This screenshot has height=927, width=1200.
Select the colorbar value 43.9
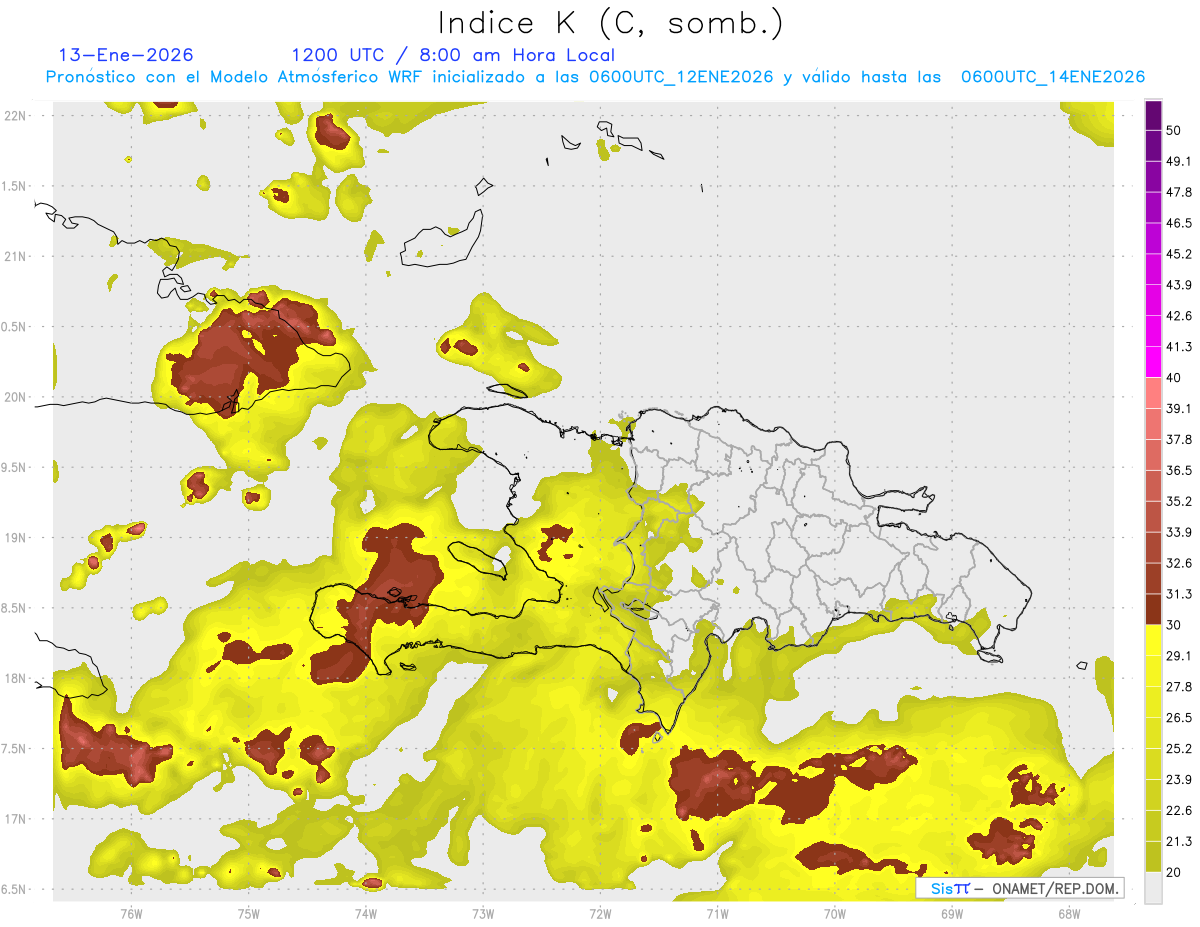pyautogui.click(x=1179, y=285)
